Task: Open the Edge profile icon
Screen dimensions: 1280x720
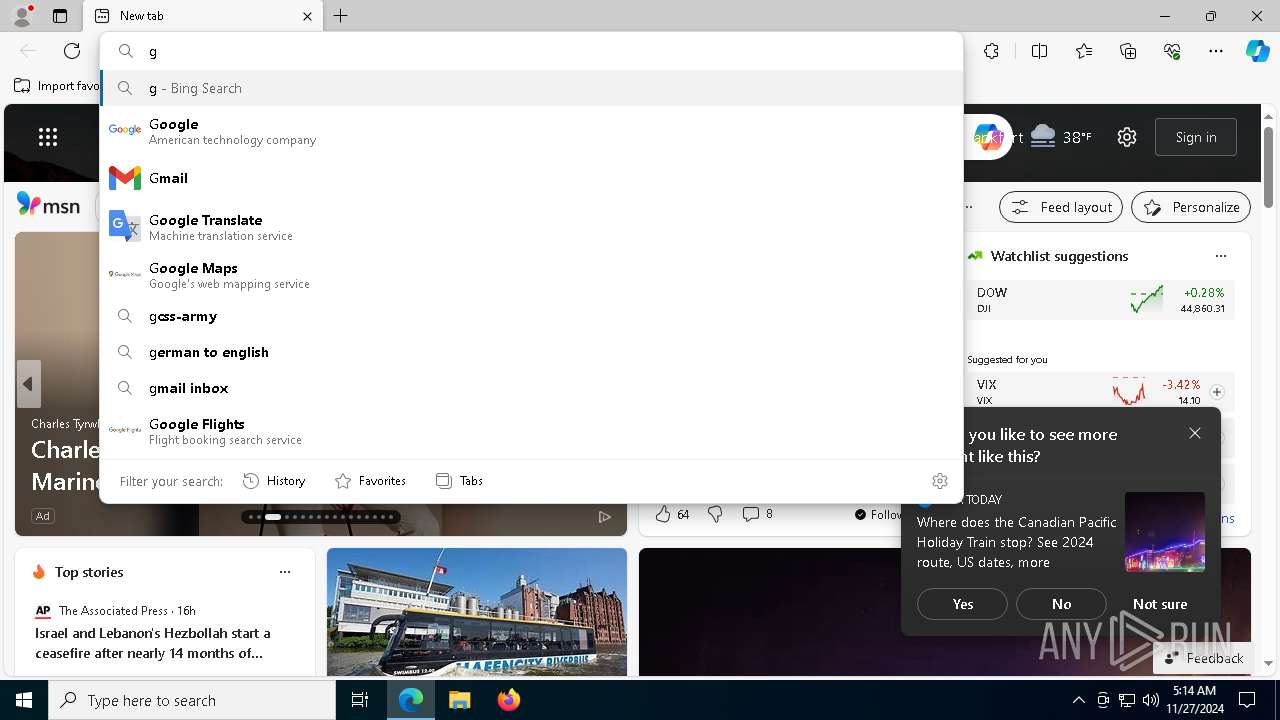Action: (x=22, y=16)
